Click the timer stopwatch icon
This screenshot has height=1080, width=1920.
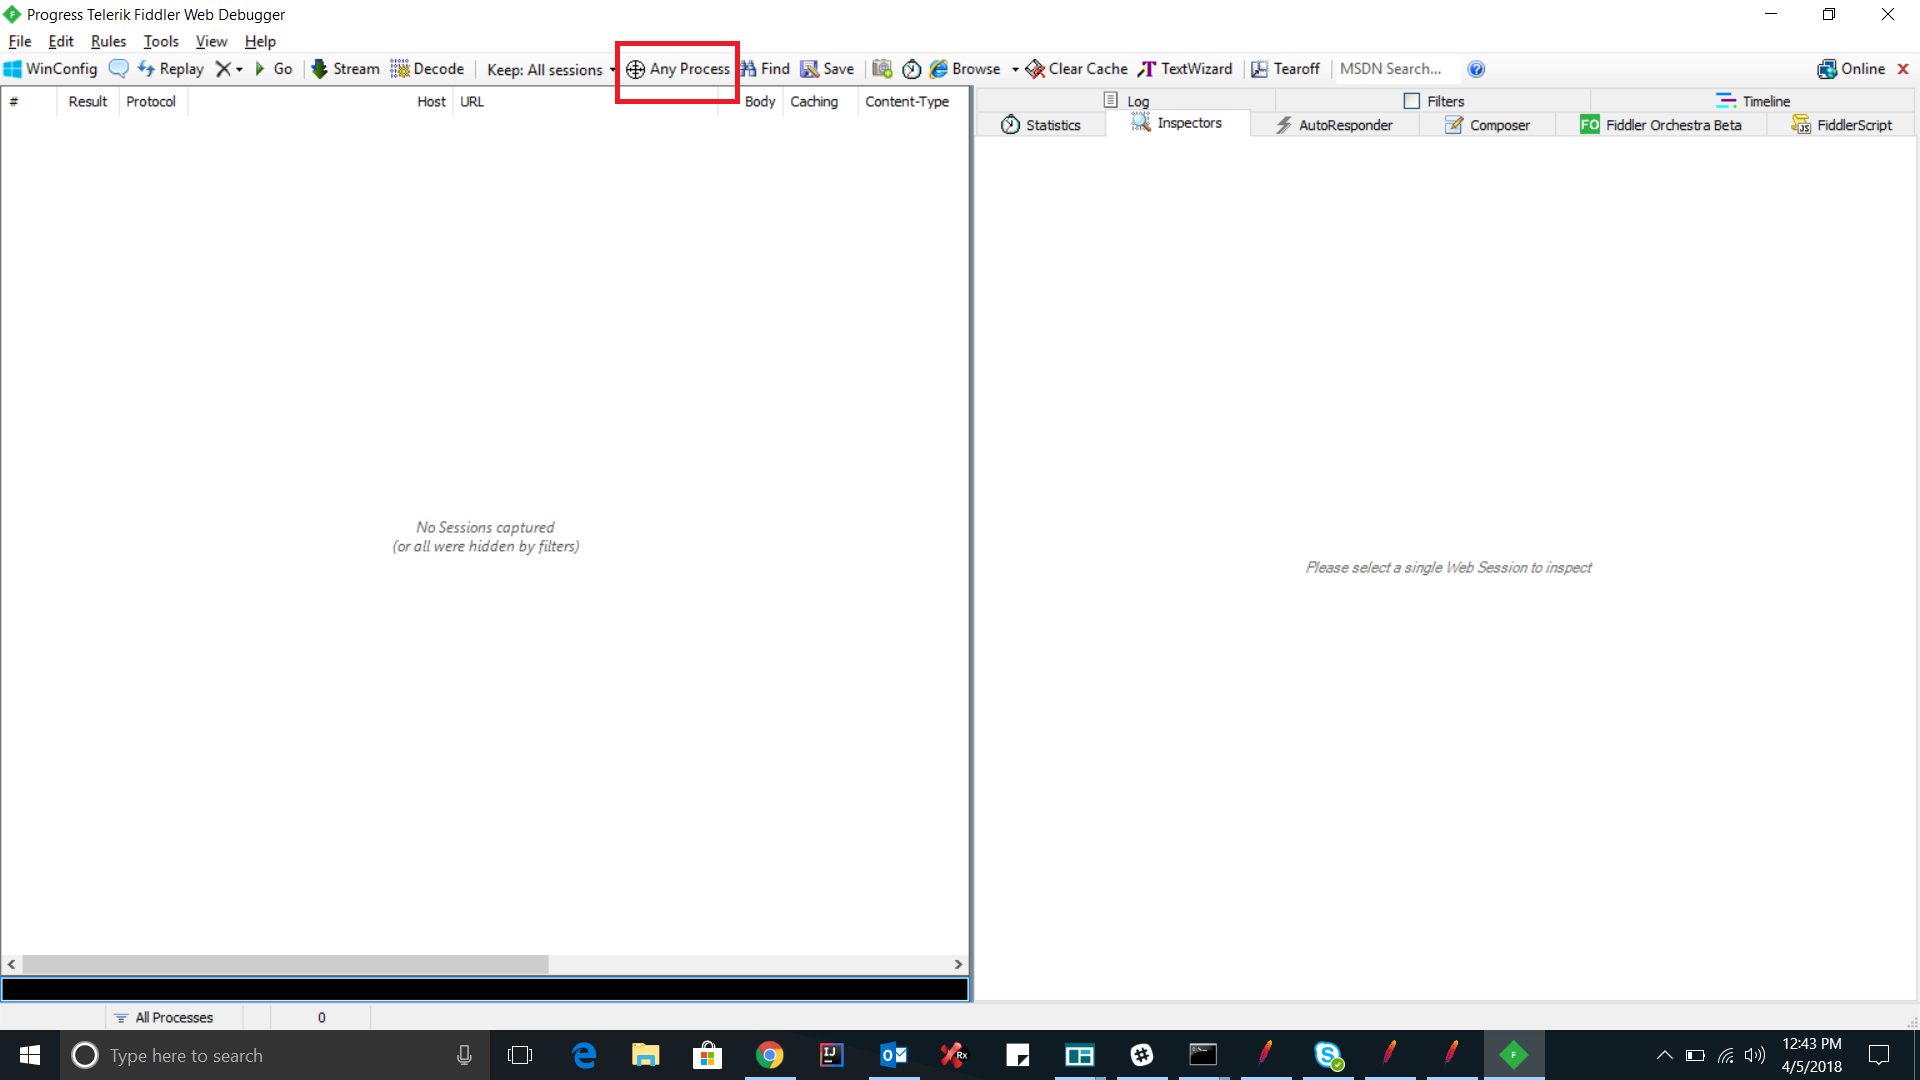click(x=911, y=69)
